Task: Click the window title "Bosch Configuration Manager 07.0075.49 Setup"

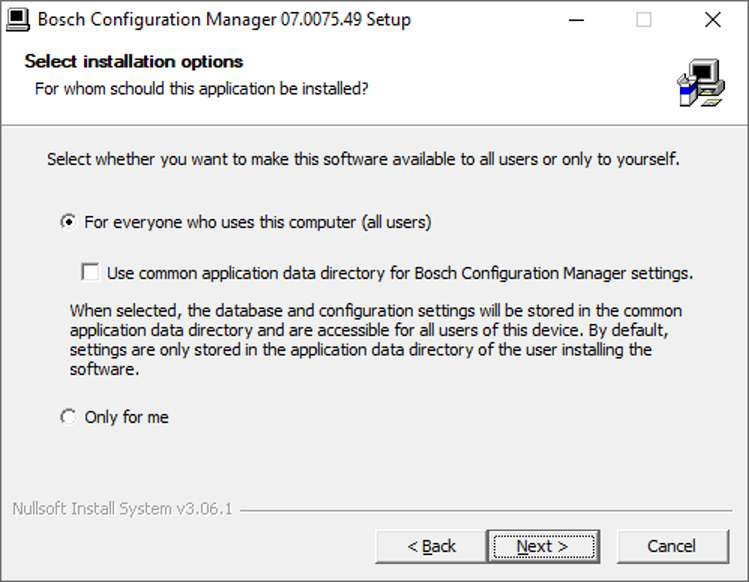Action: coord(224,20)
